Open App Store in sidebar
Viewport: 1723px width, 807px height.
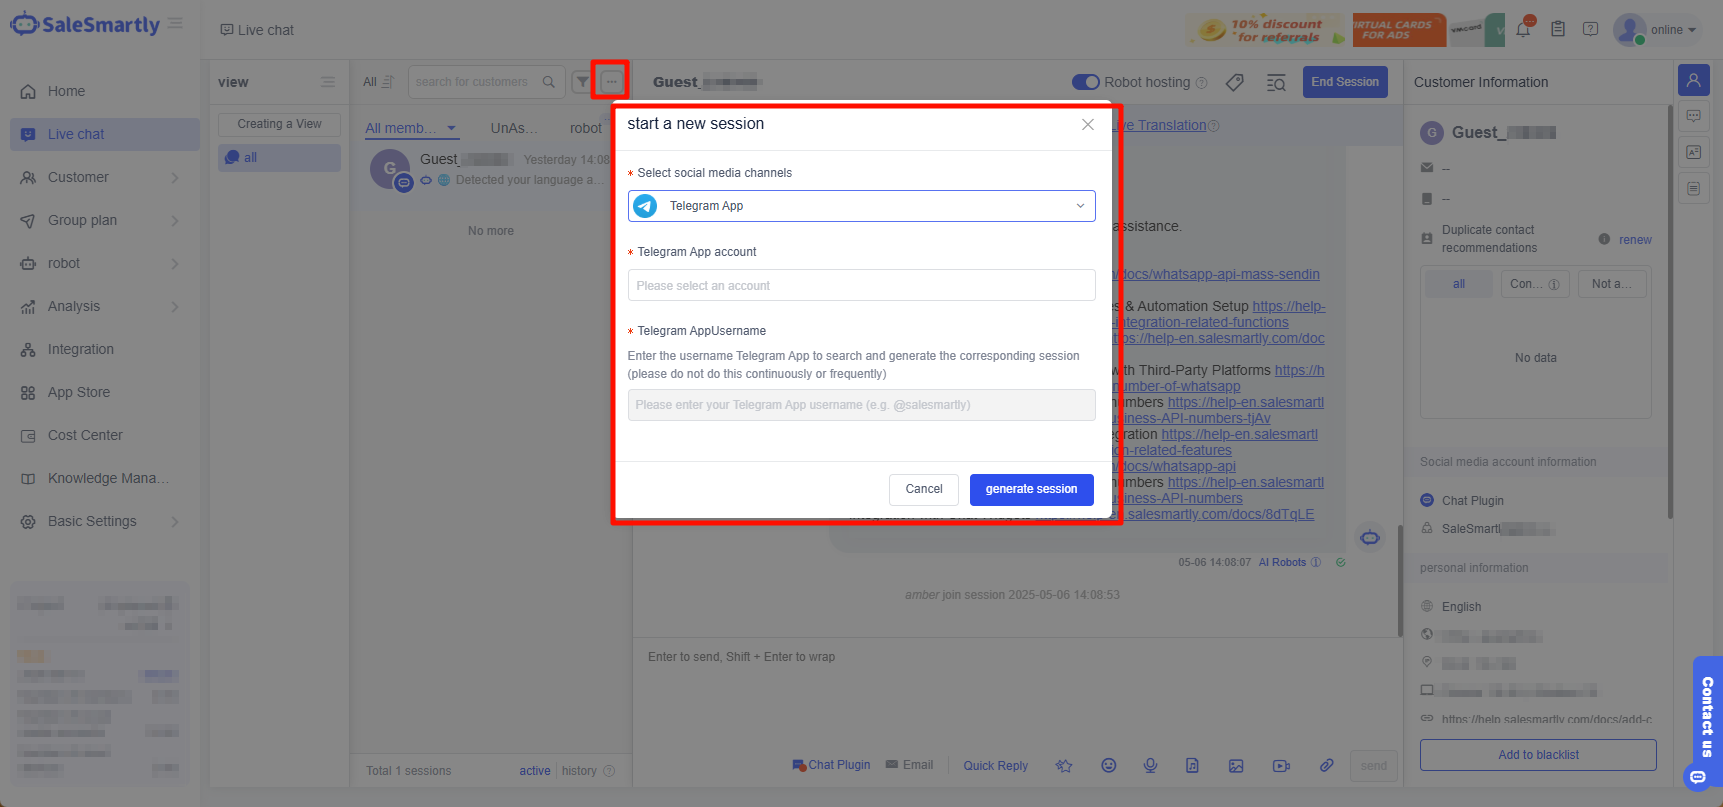[x=104, y=392]
